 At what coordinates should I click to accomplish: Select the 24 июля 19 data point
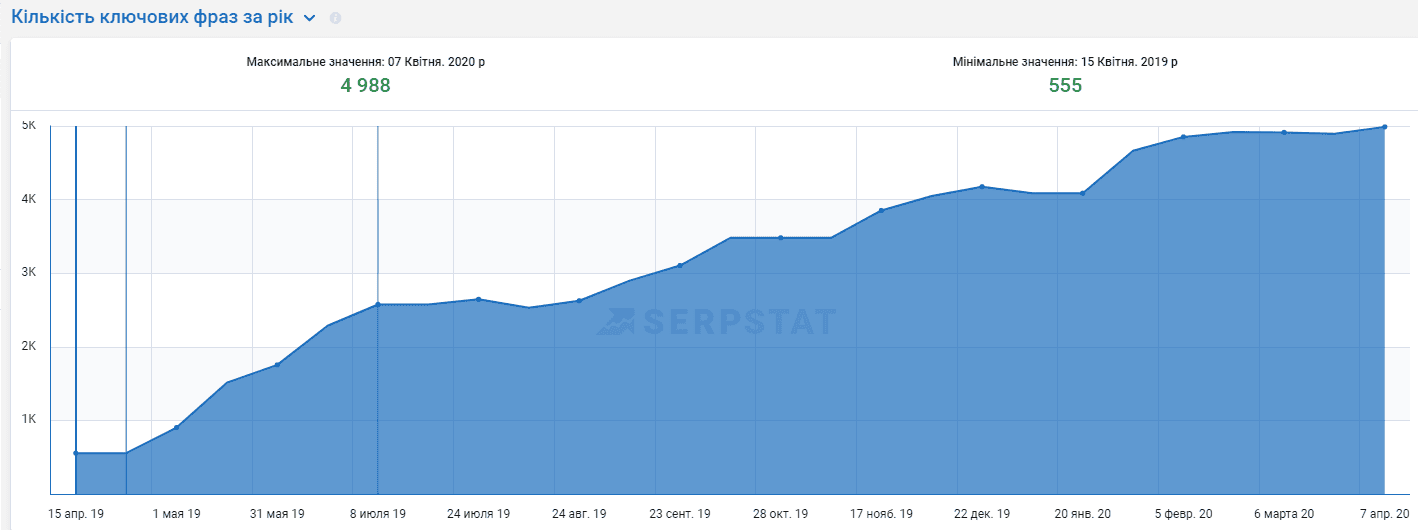click(479, 299)
